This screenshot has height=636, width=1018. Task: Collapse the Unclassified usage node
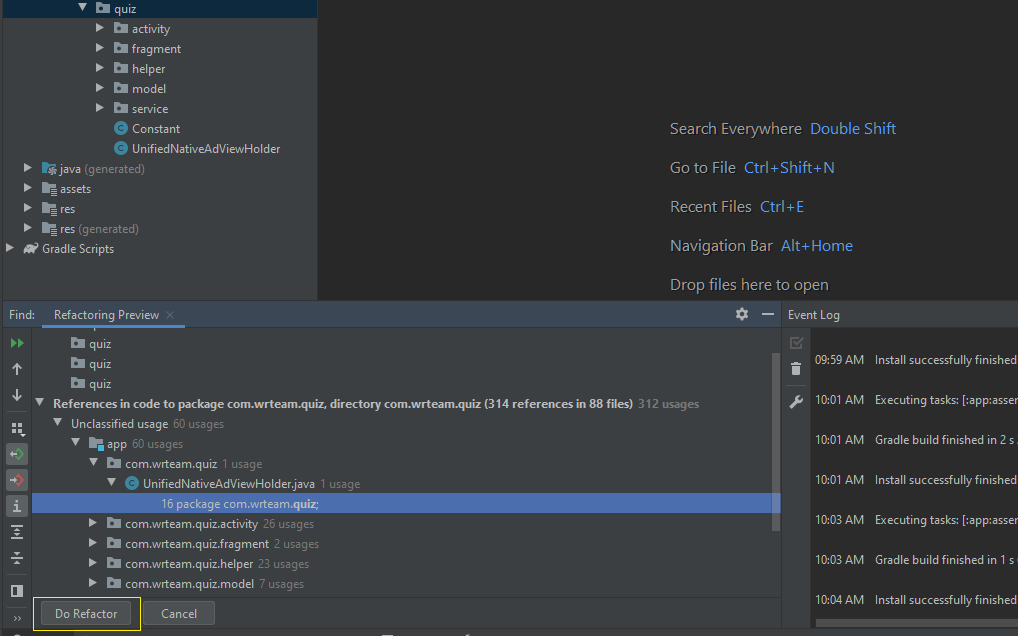tap(58, 423)
